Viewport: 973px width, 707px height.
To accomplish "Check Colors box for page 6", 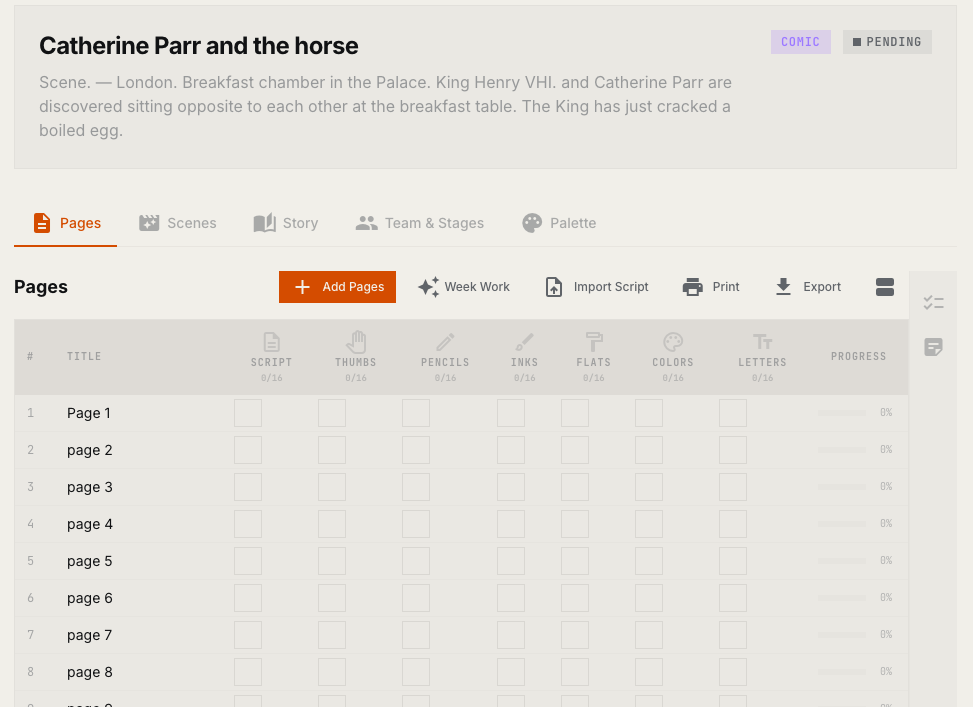I will pyautogui.click(x=649, y=598).
